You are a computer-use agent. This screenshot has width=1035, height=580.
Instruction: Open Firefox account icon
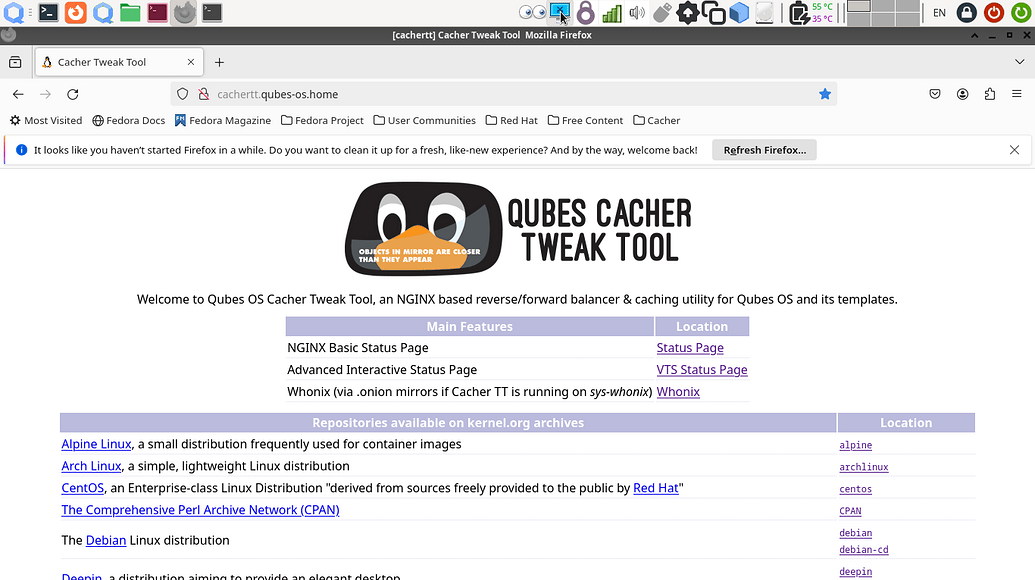click(x=962, y=94)
